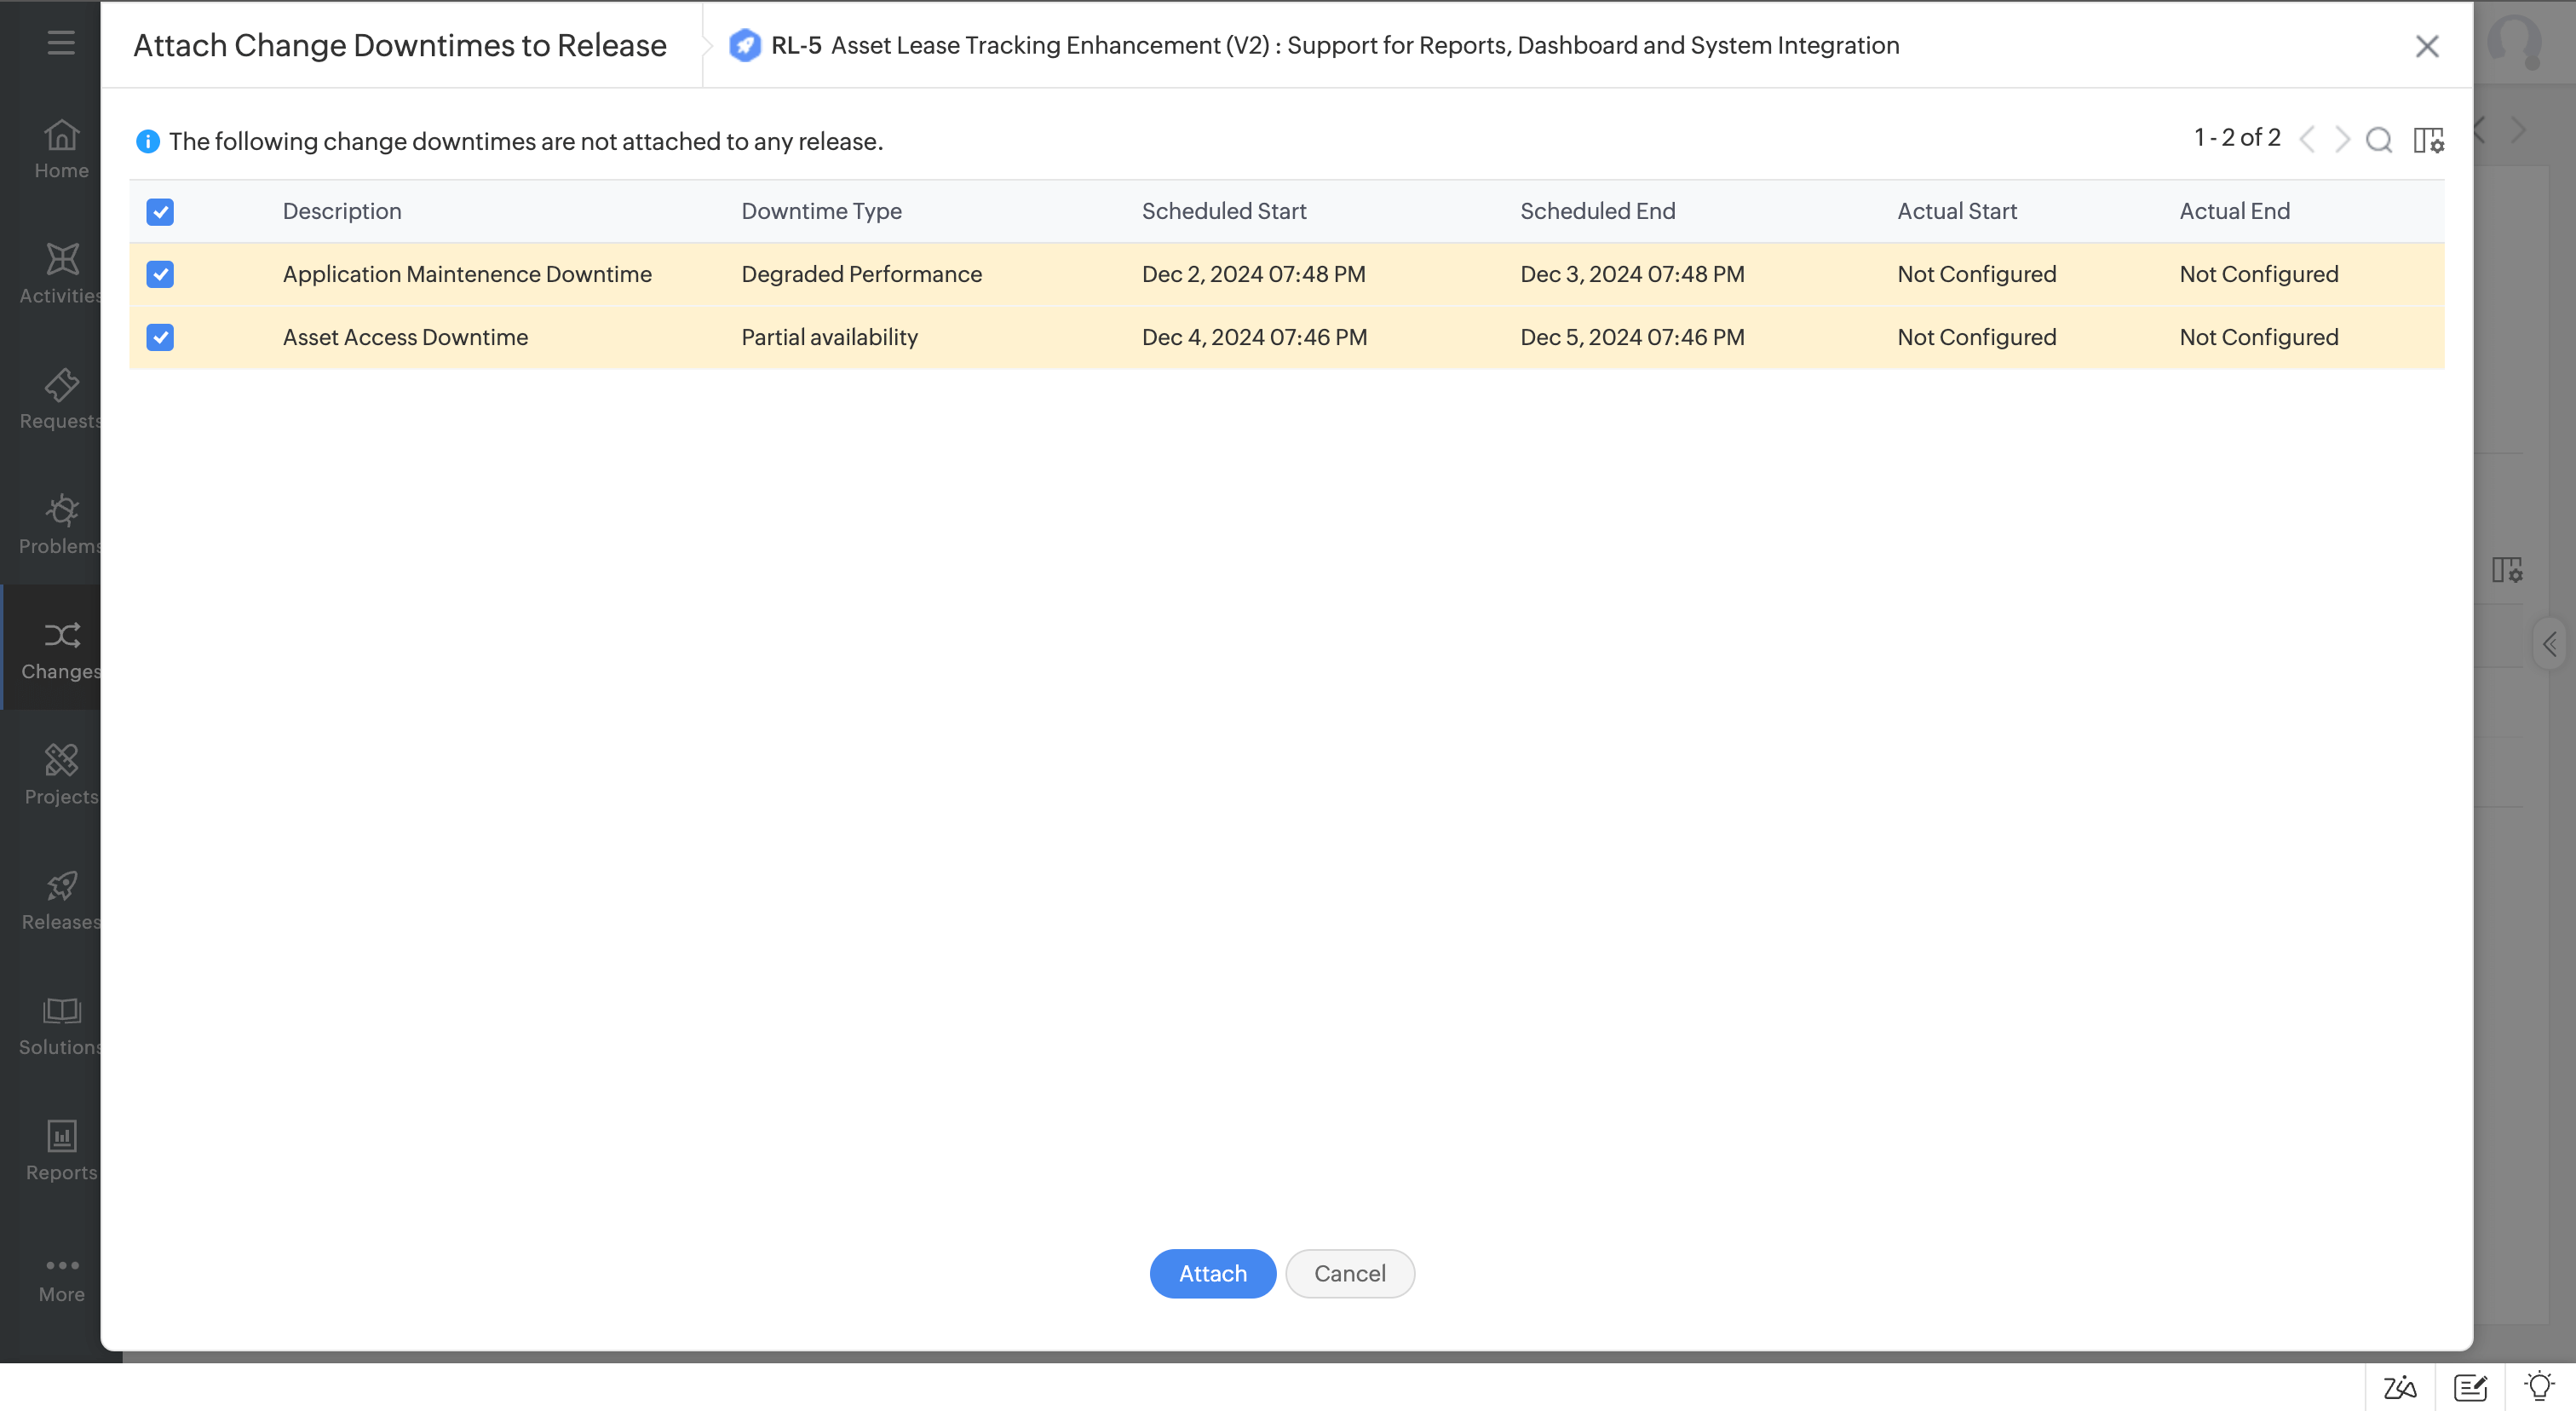
Task: Click the ZIA assistant icon
Action: pos(2400,1387)
